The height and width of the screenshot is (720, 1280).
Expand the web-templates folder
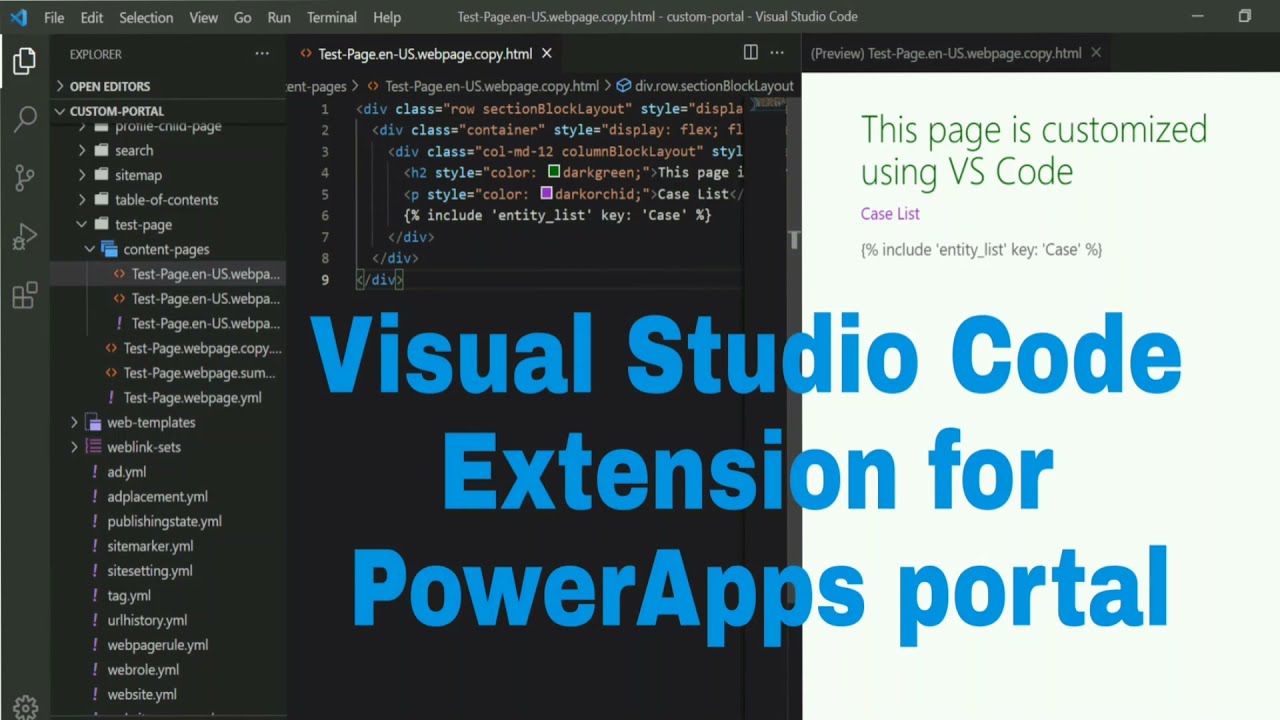[x=151, y=422]
